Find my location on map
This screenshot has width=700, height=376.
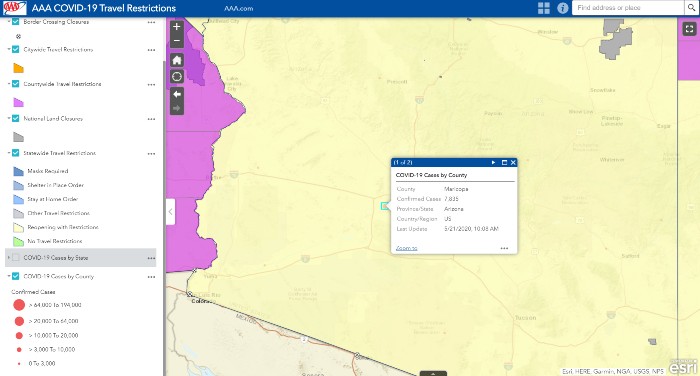click(x=177, y=77)
